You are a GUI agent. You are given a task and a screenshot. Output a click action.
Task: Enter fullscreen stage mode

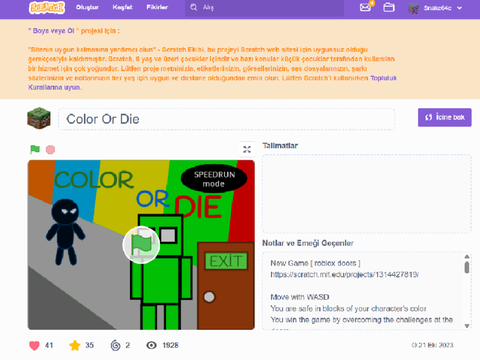tap(247, 149)
